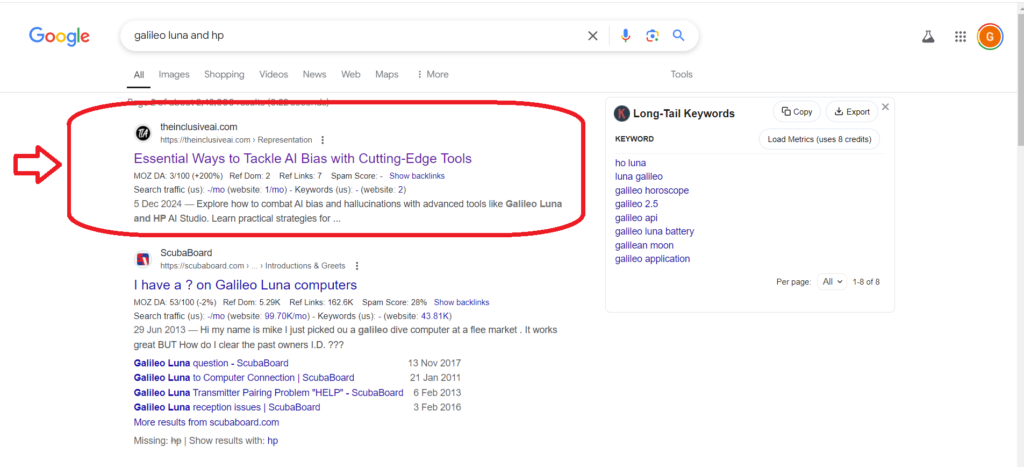Open the Tools options
Image resolution: width=1024 pixels, height=467 pixels.
[682, 74]
